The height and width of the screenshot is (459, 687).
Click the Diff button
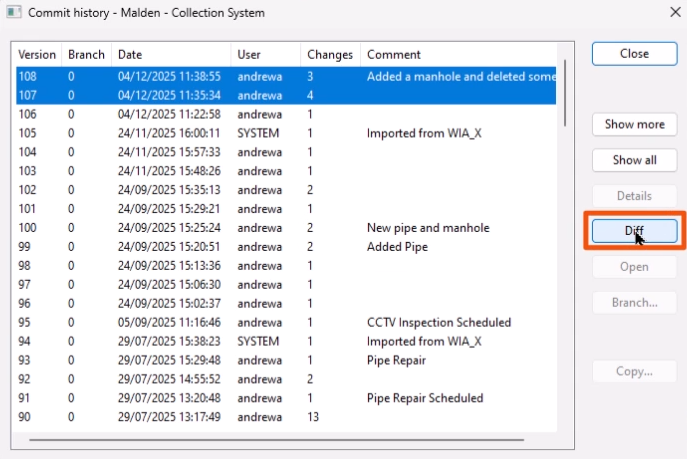click(x=634, y=231)
